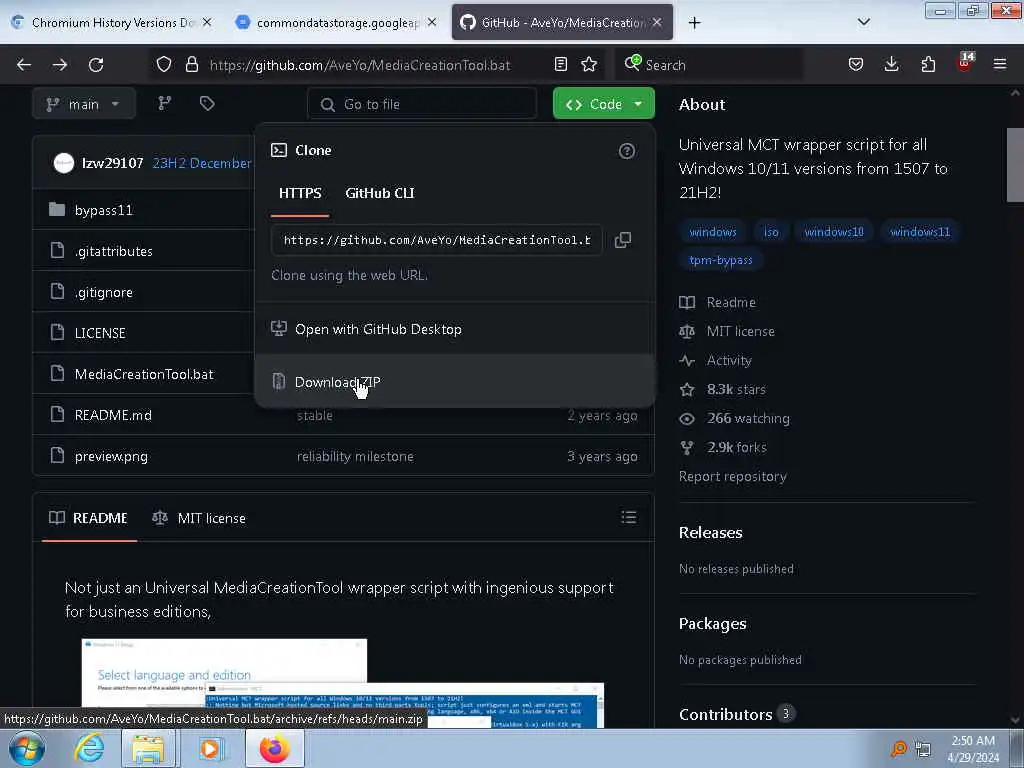The image size is (1024, 768).
Task: Click Report repository link
Action: point(733,477)
